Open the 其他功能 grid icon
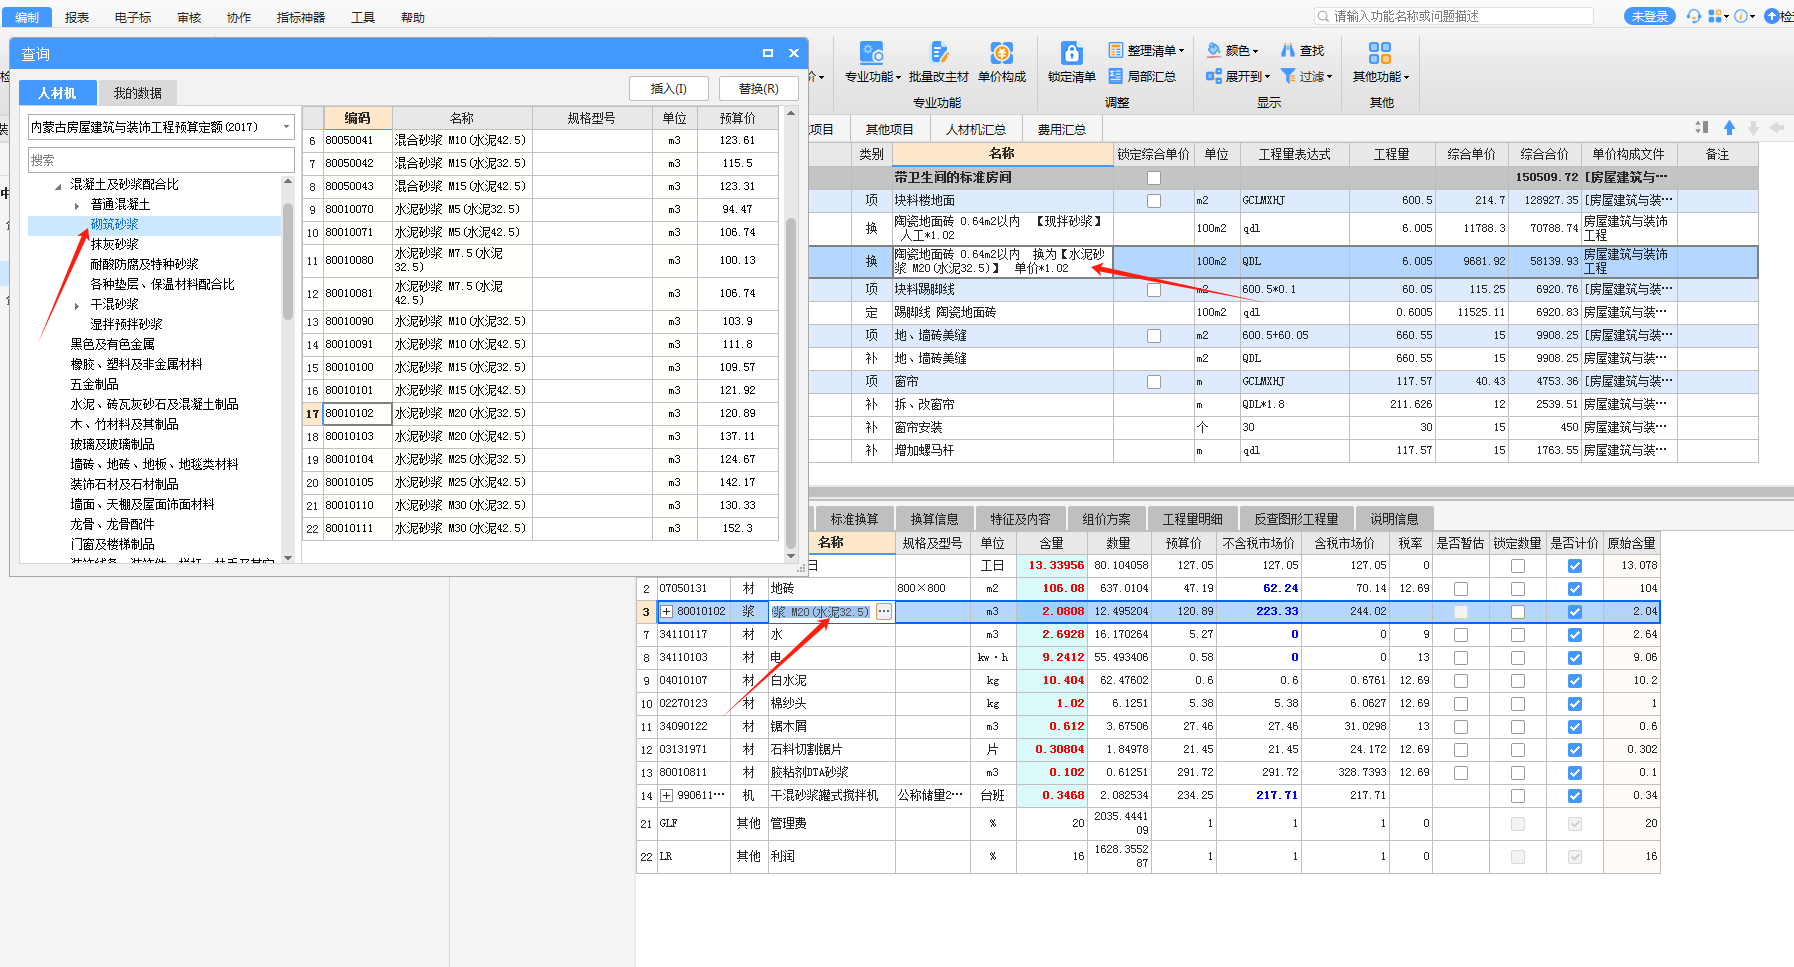The height and width of the screenshot is (967, 1794). (1380, 53)
